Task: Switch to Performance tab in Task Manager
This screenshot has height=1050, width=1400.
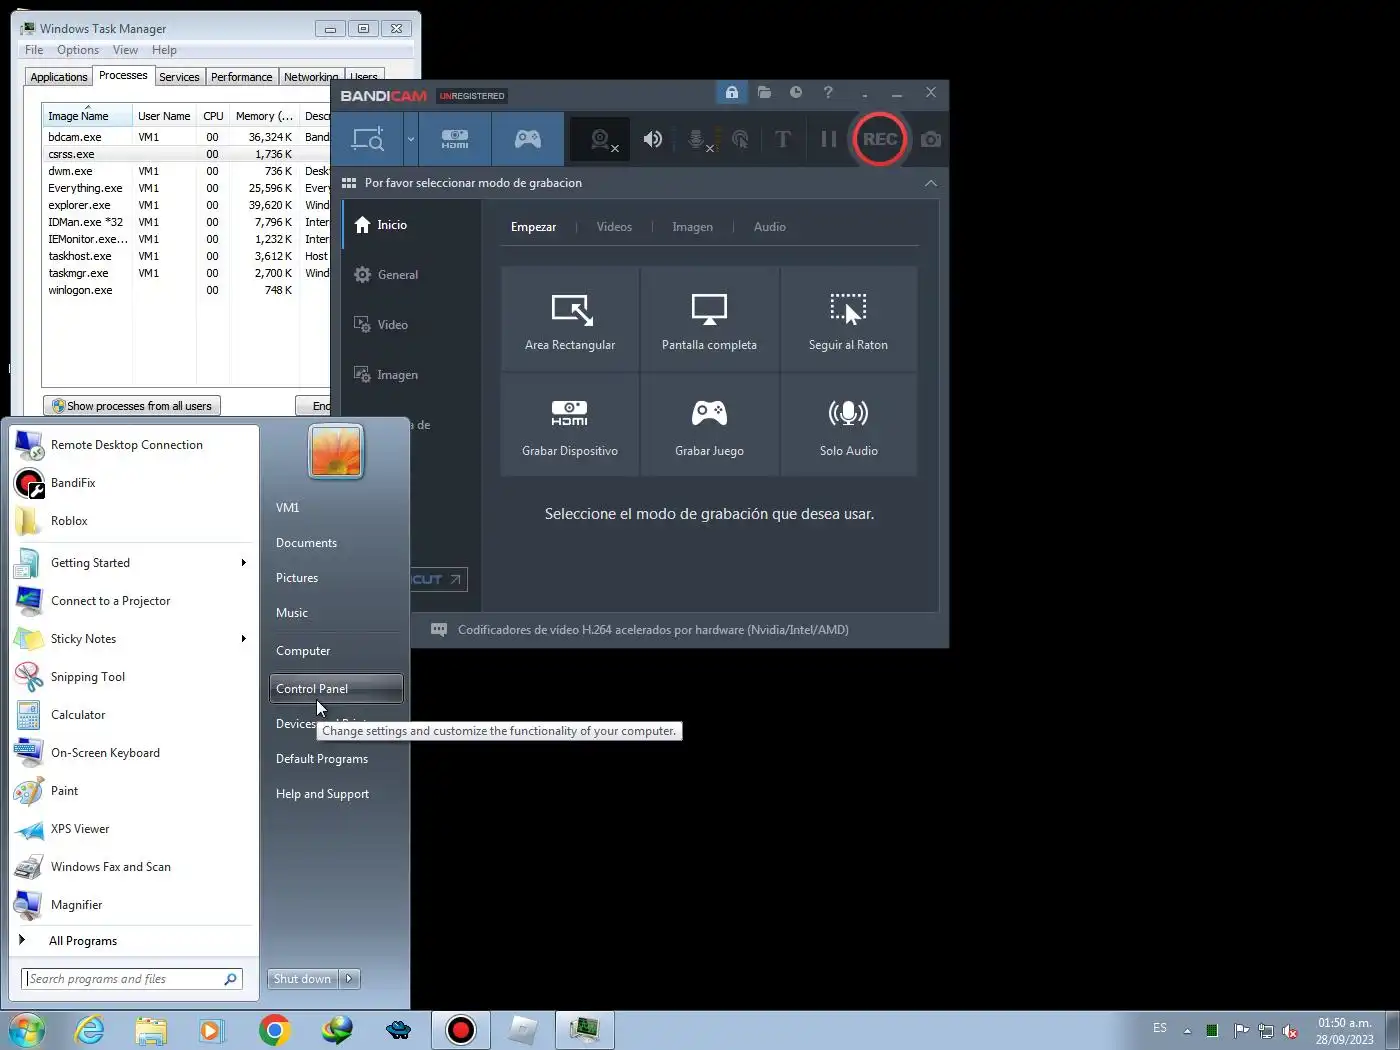Action: pos(241,77)
